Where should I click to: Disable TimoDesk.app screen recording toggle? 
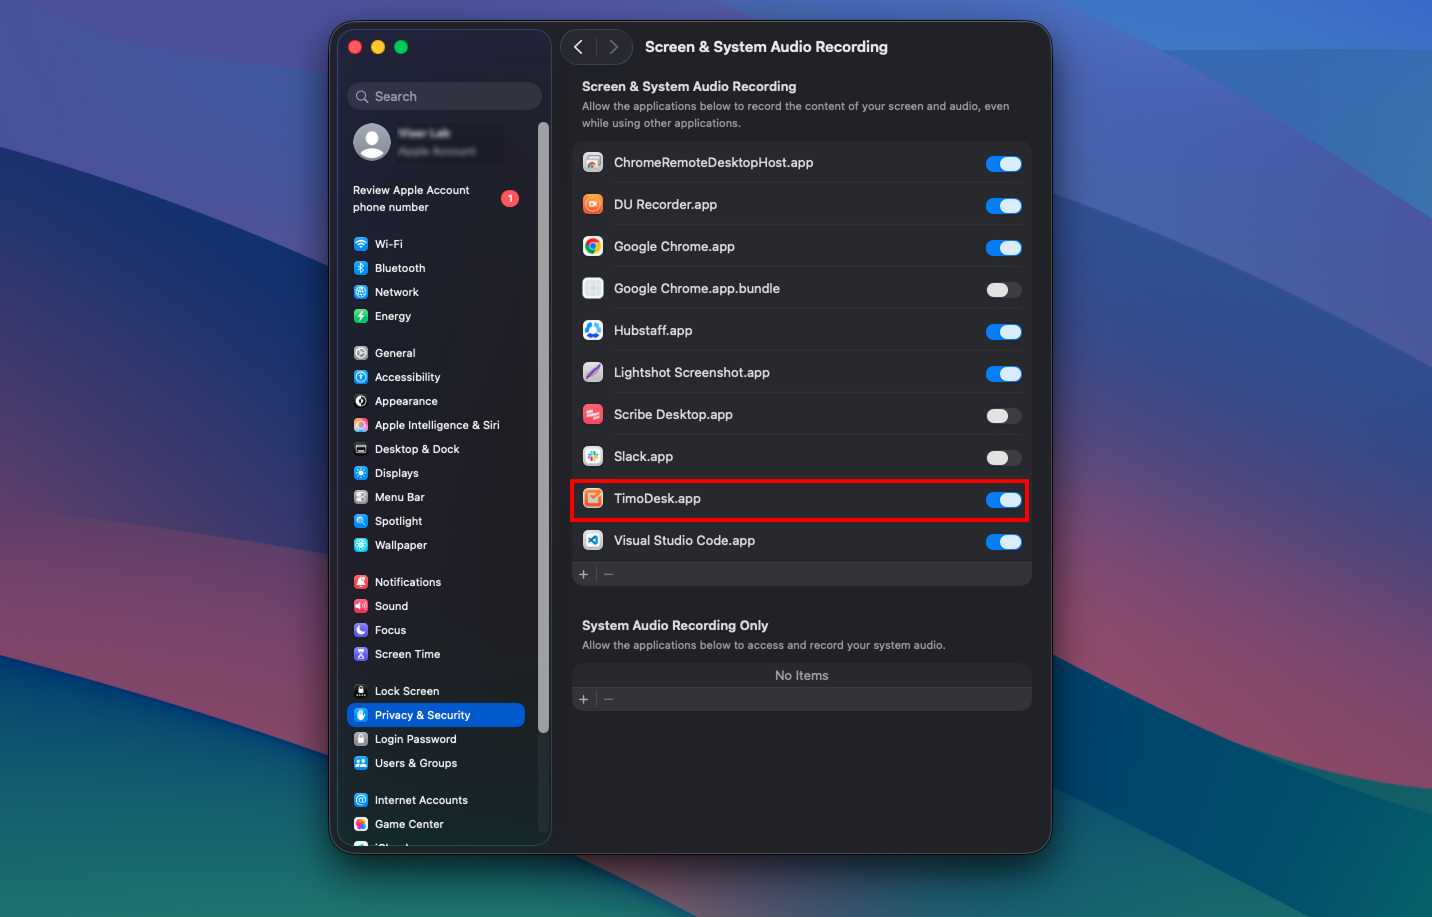pyautogui.click(x=1003, y=500)
